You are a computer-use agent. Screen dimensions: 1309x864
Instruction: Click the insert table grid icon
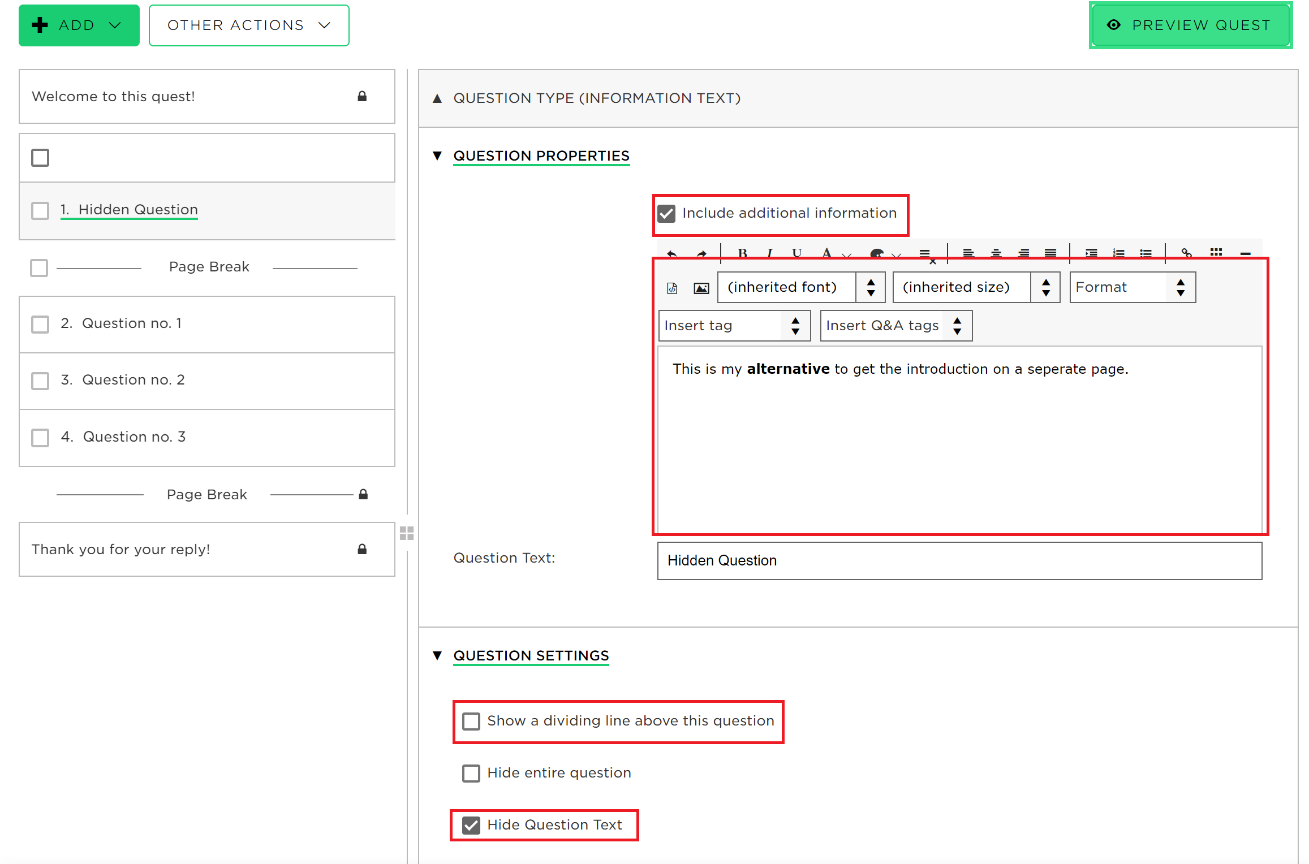point(1216,254)
